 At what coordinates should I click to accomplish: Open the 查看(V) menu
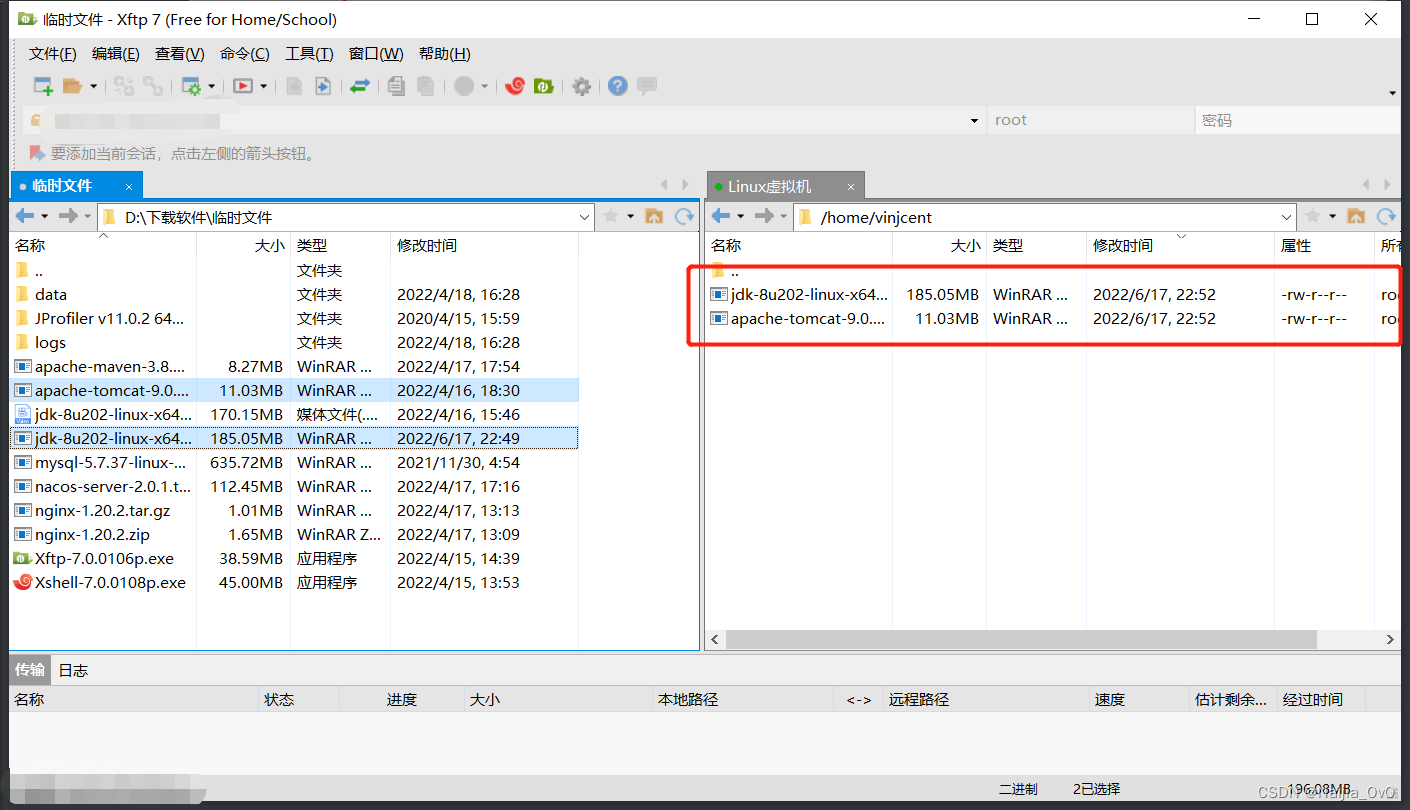(x=180, y=54)
